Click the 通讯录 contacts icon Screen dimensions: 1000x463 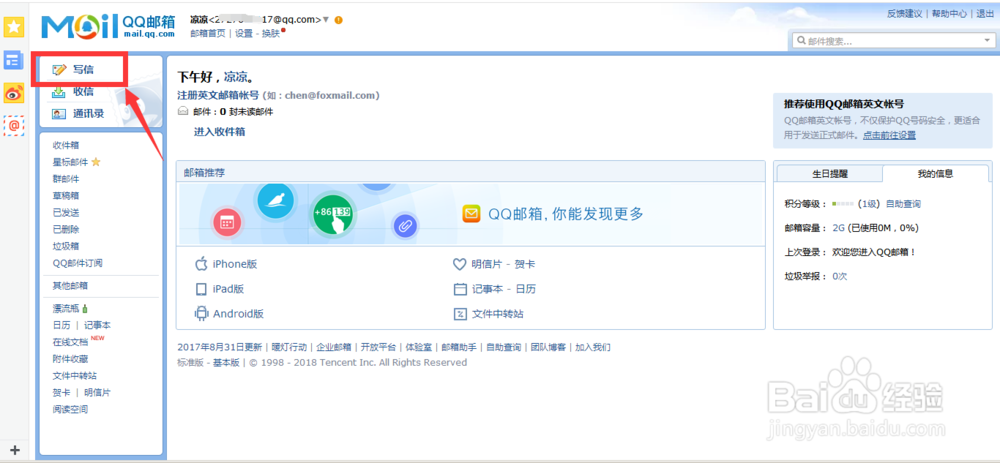(58, 114)
